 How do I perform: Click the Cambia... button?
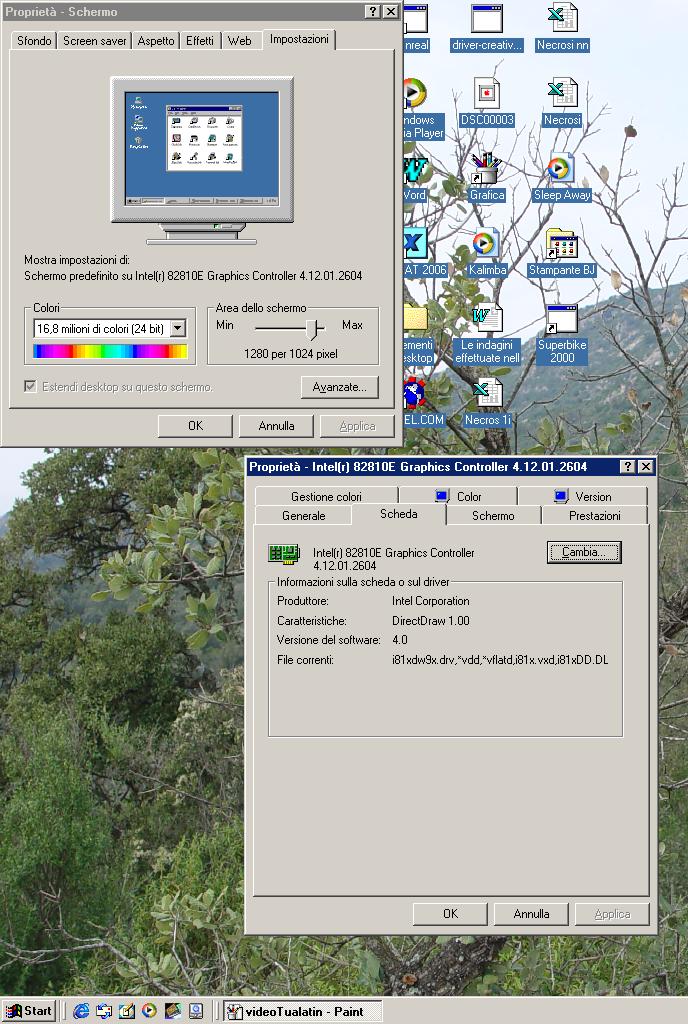(584, 552)
